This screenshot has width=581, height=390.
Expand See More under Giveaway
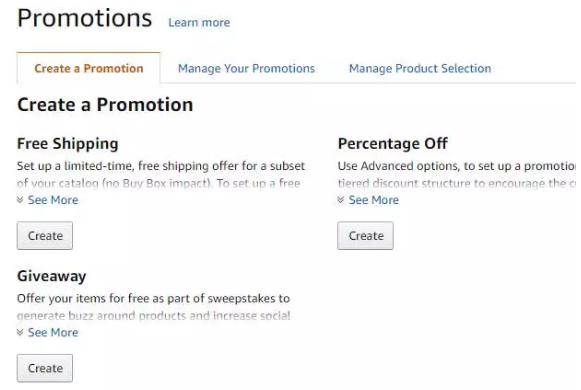point(53,333)
